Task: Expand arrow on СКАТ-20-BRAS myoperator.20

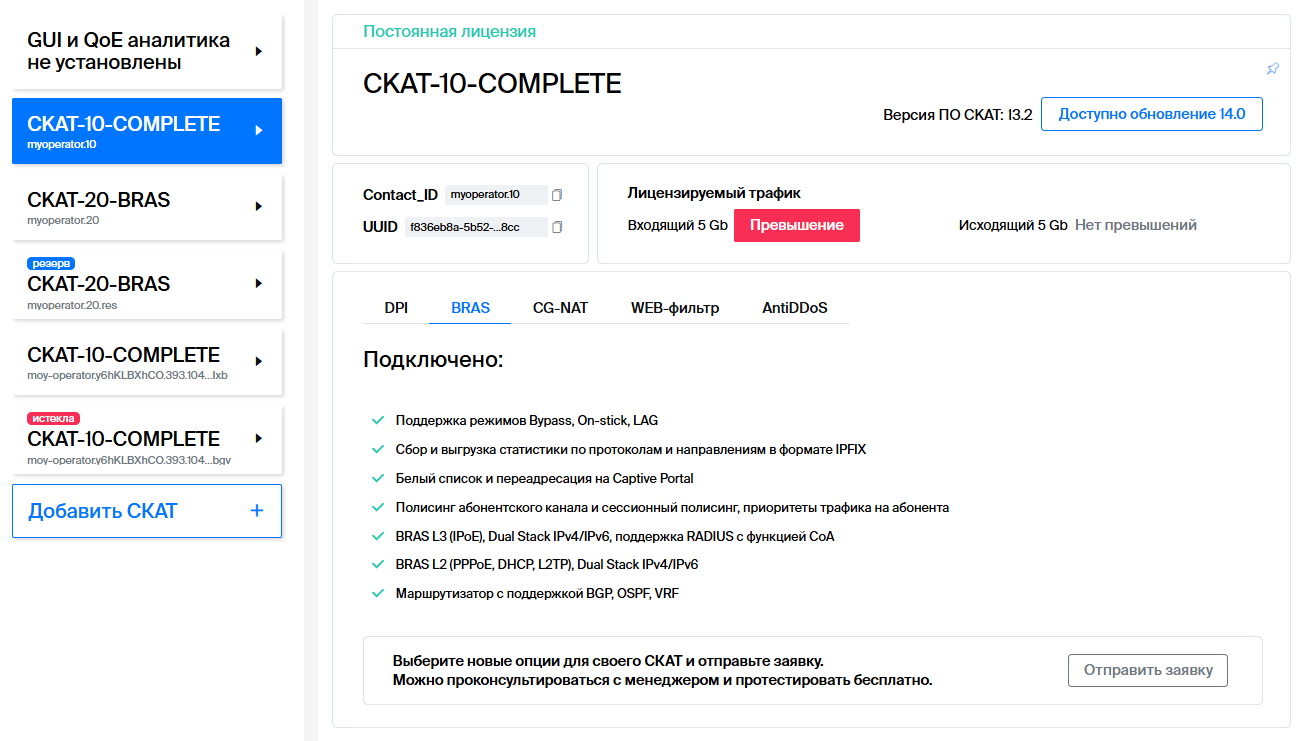Action: [259, 207]
